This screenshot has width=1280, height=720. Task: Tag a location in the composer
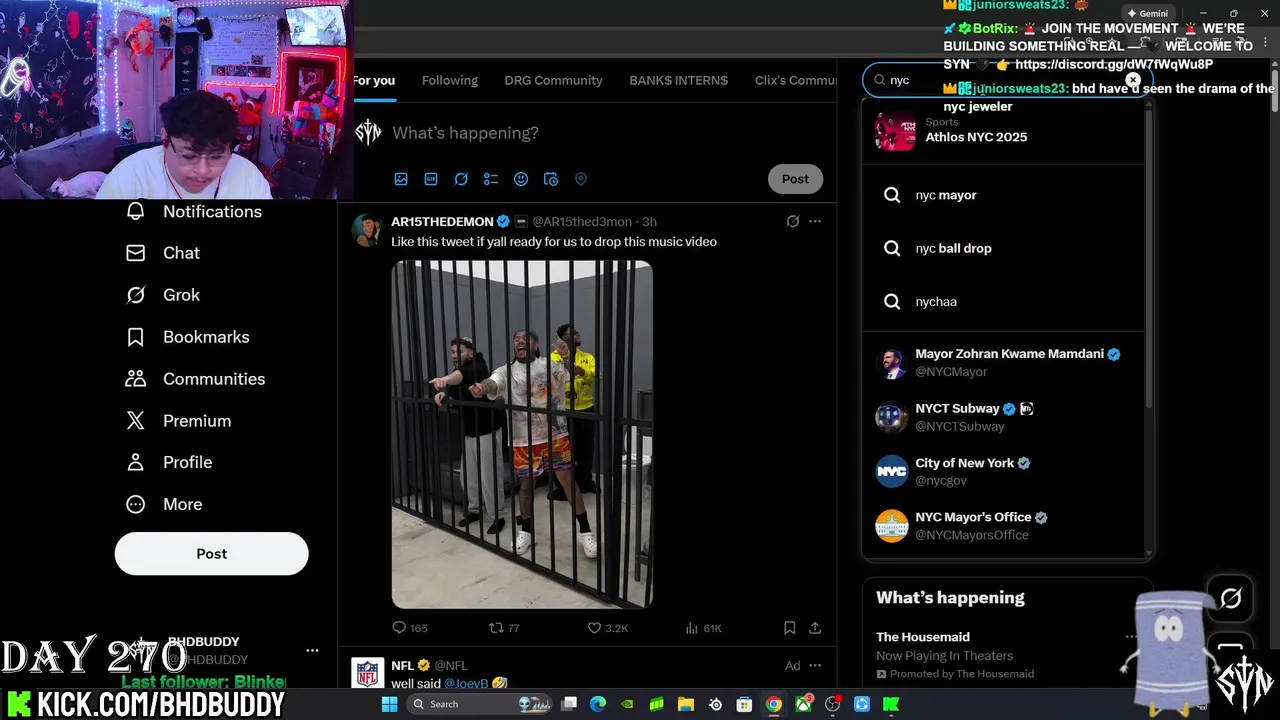581,179
